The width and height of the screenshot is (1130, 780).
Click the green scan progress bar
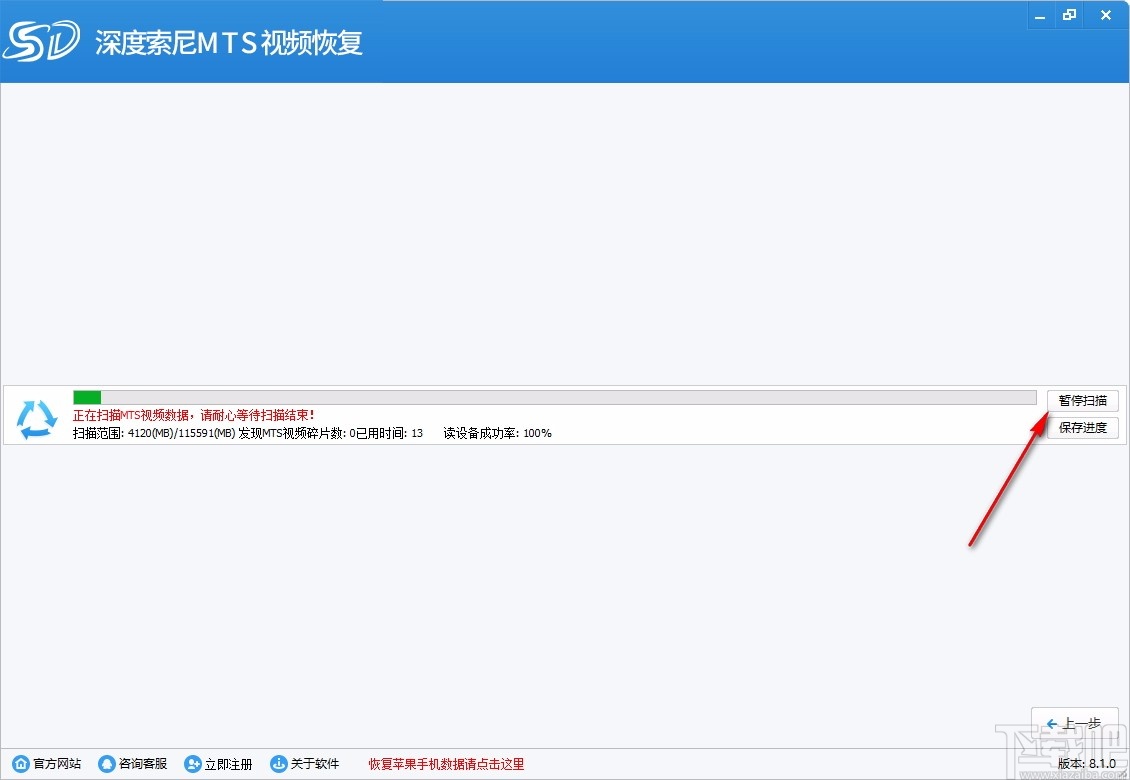click(86, 396)
